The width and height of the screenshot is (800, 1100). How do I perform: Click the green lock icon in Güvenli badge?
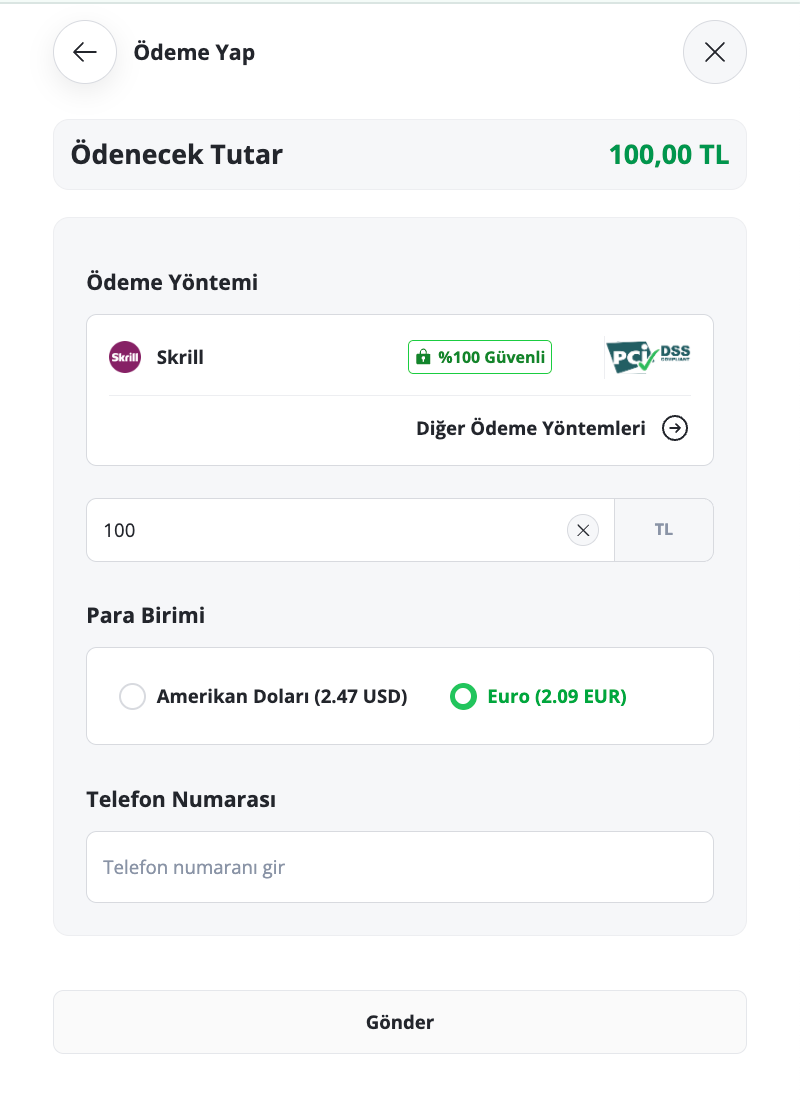click(x=423, y=357)
